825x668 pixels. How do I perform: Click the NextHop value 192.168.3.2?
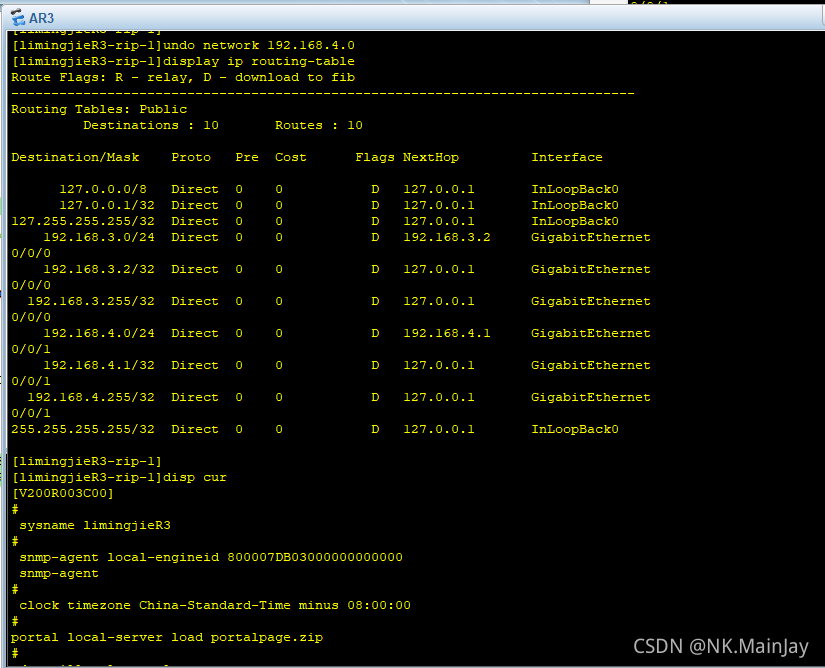(447, 237)
